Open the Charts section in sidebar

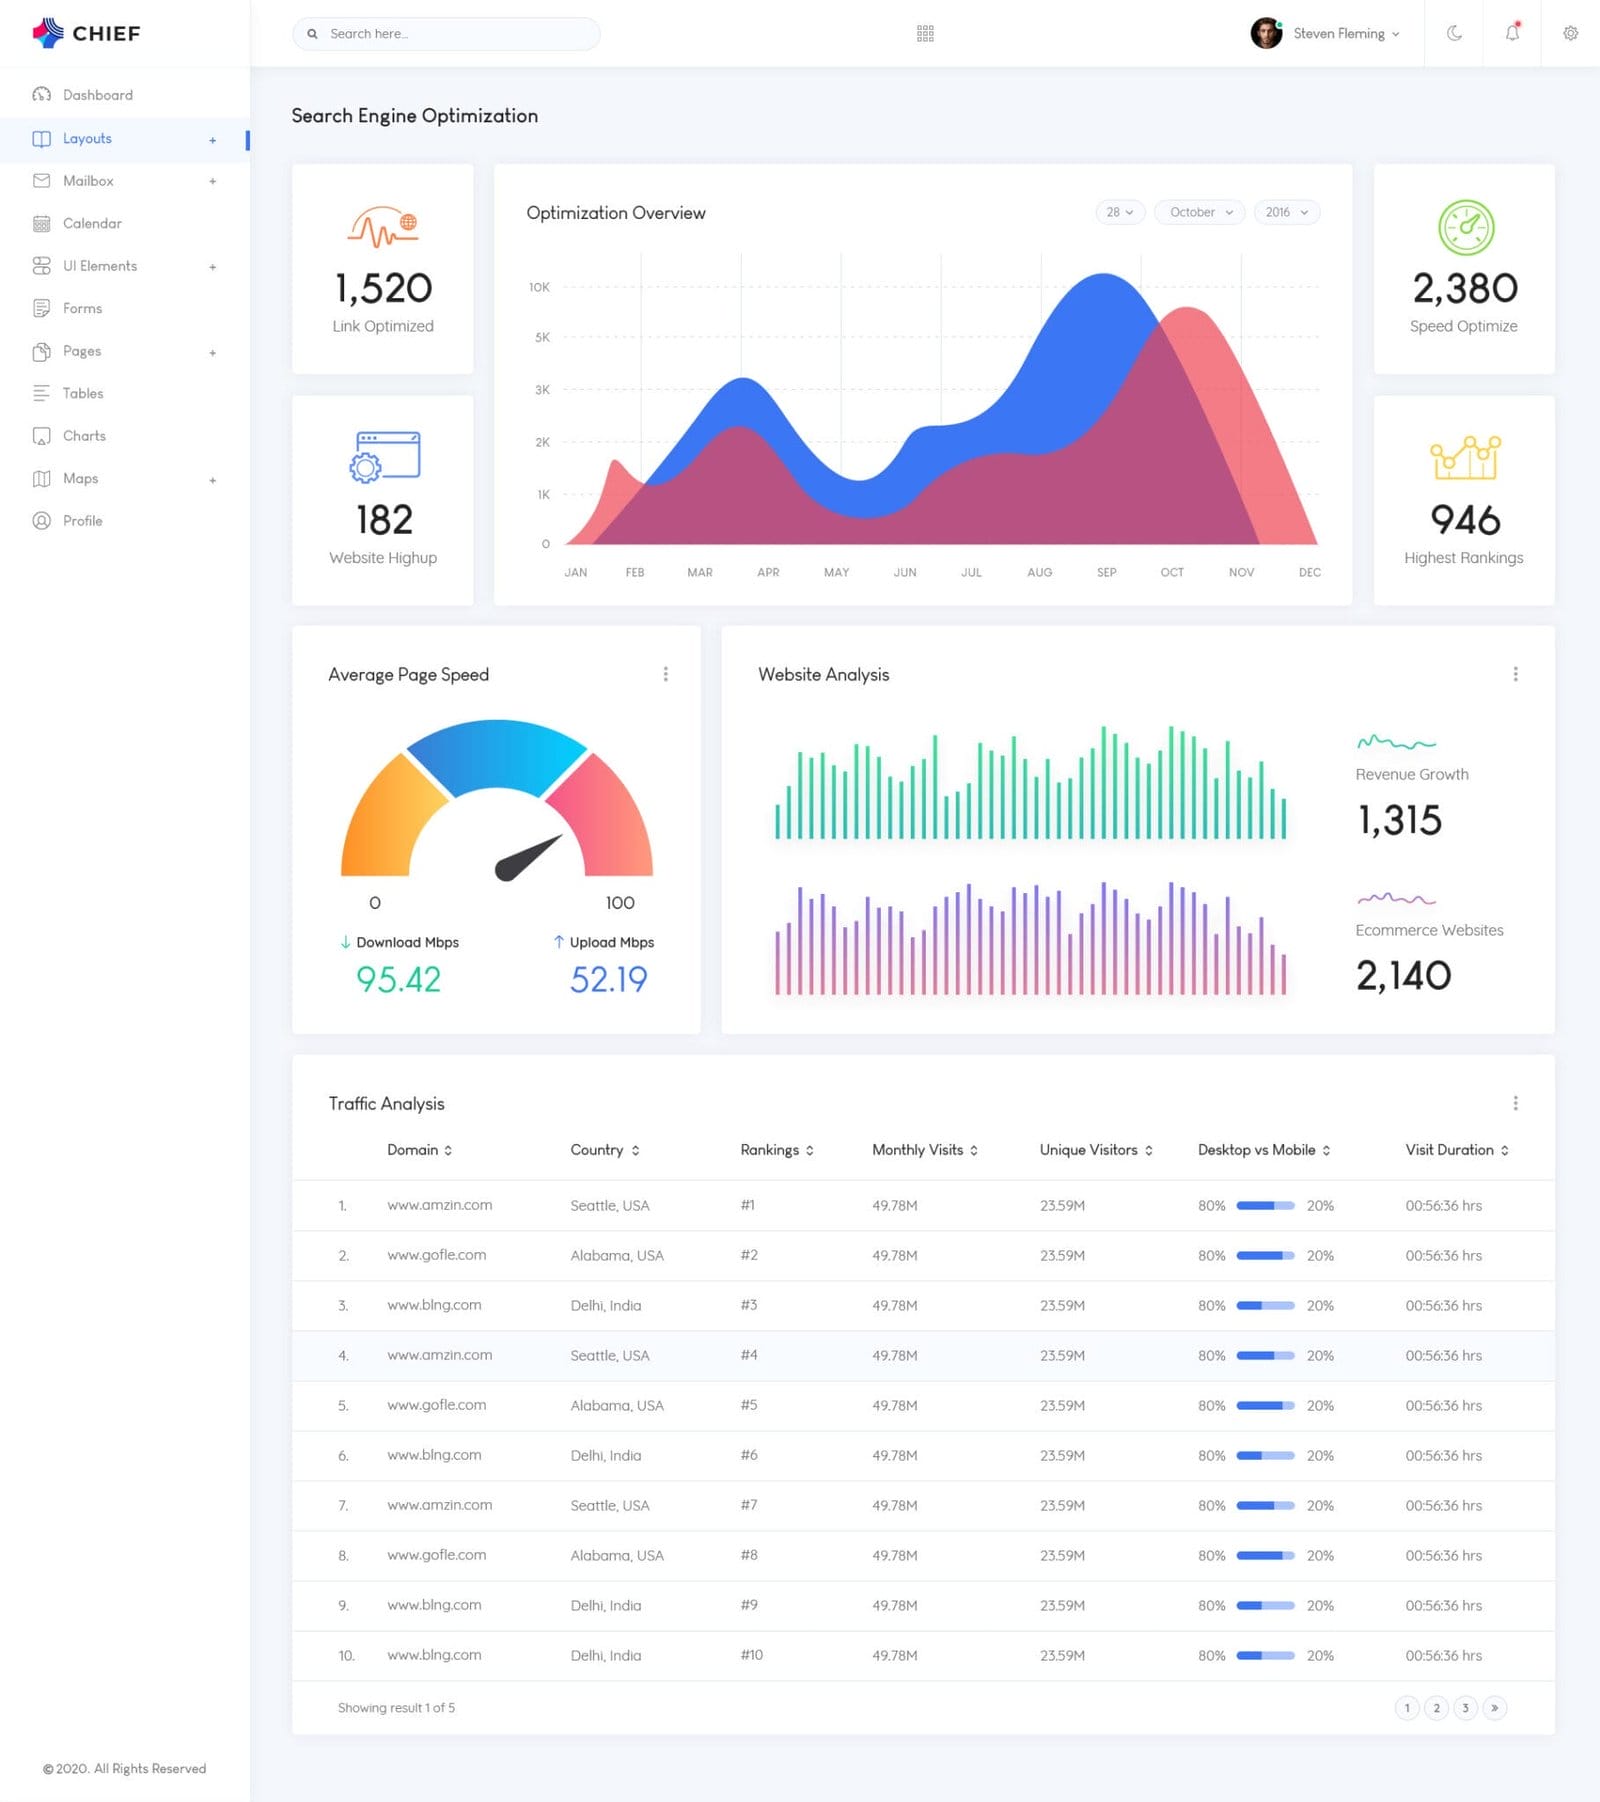[83, 435]
